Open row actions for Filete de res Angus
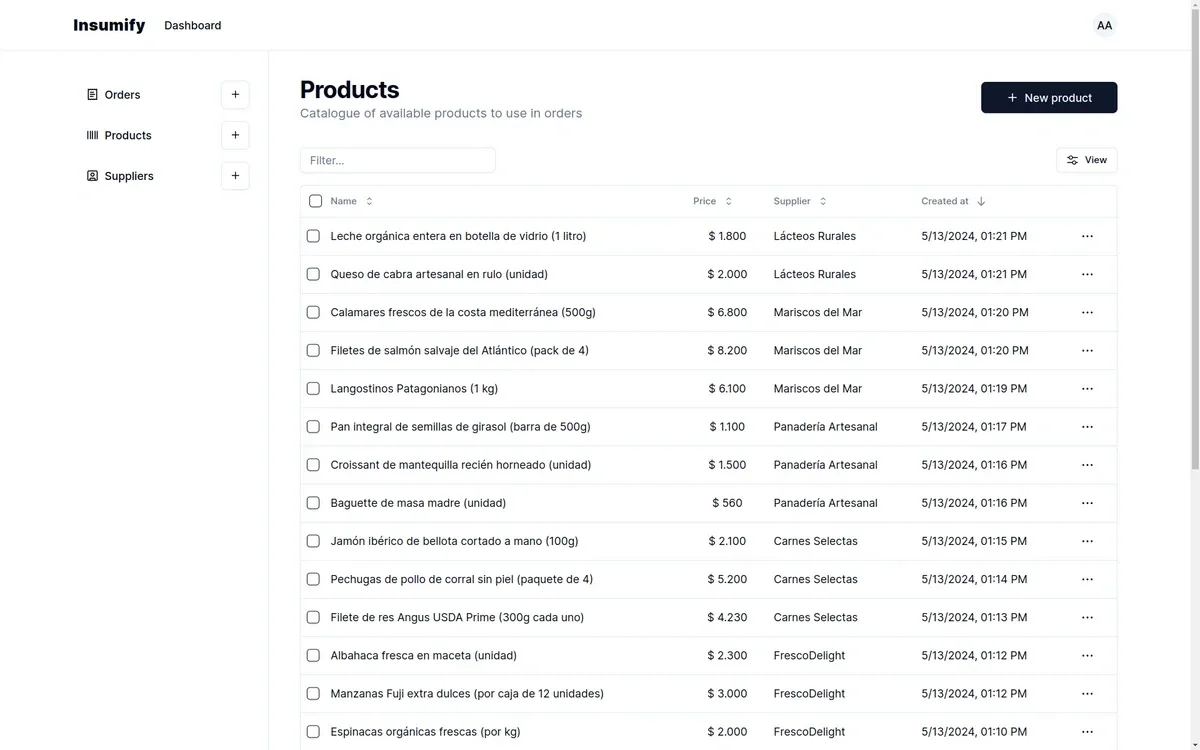1200x750 pixels. 1087,617
